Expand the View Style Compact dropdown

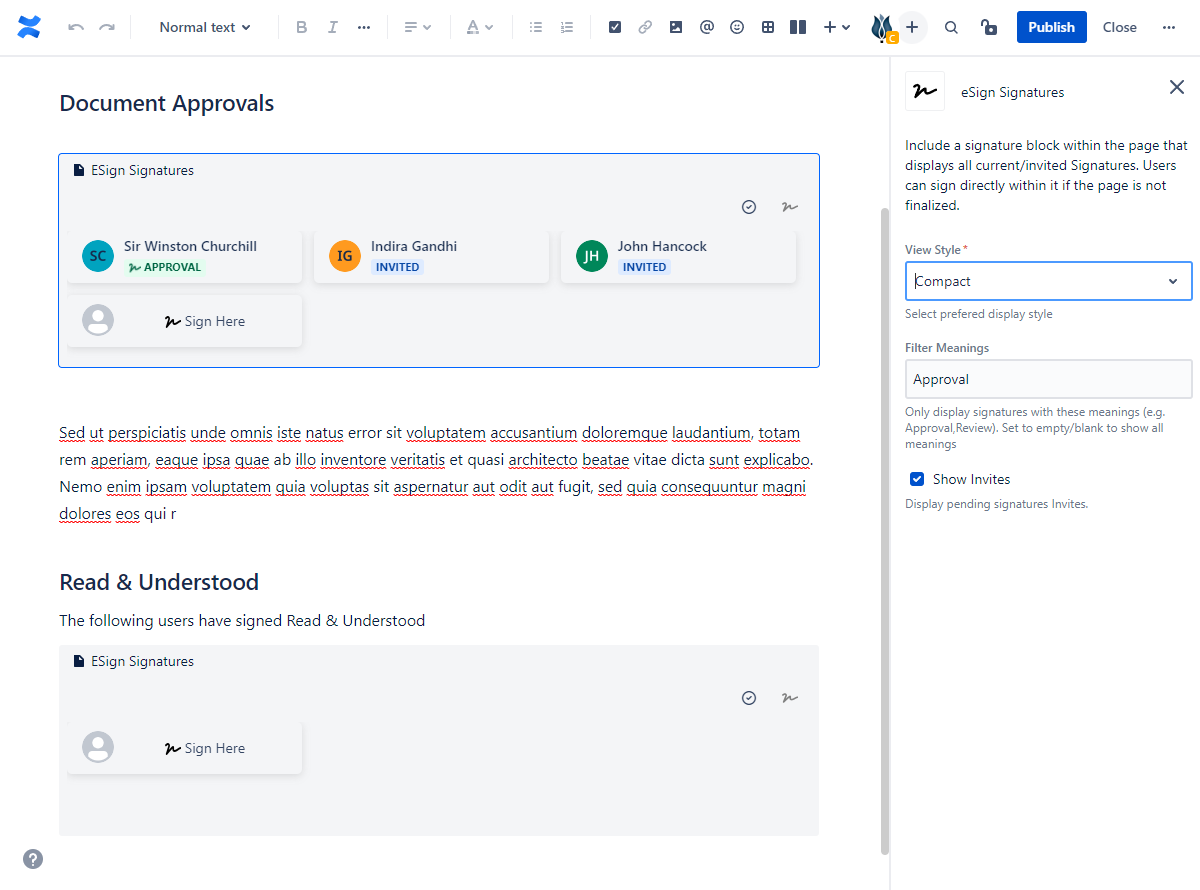pos(1048,281)
